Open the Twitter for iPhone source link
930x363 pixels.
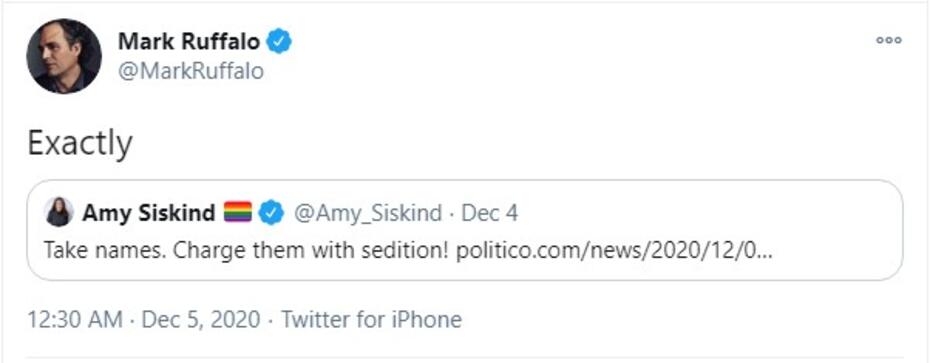[371, 320]
